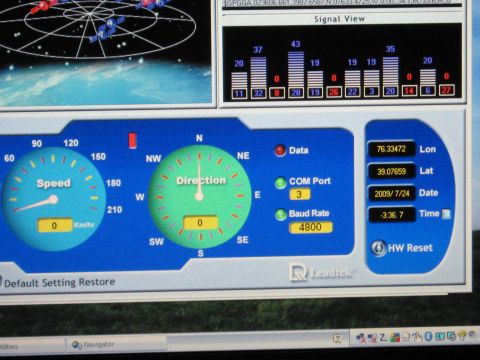The width and height of the screenshot is (480, 360).
Task: Select satellite box 19 in Signal View
Action: (315, 92)
